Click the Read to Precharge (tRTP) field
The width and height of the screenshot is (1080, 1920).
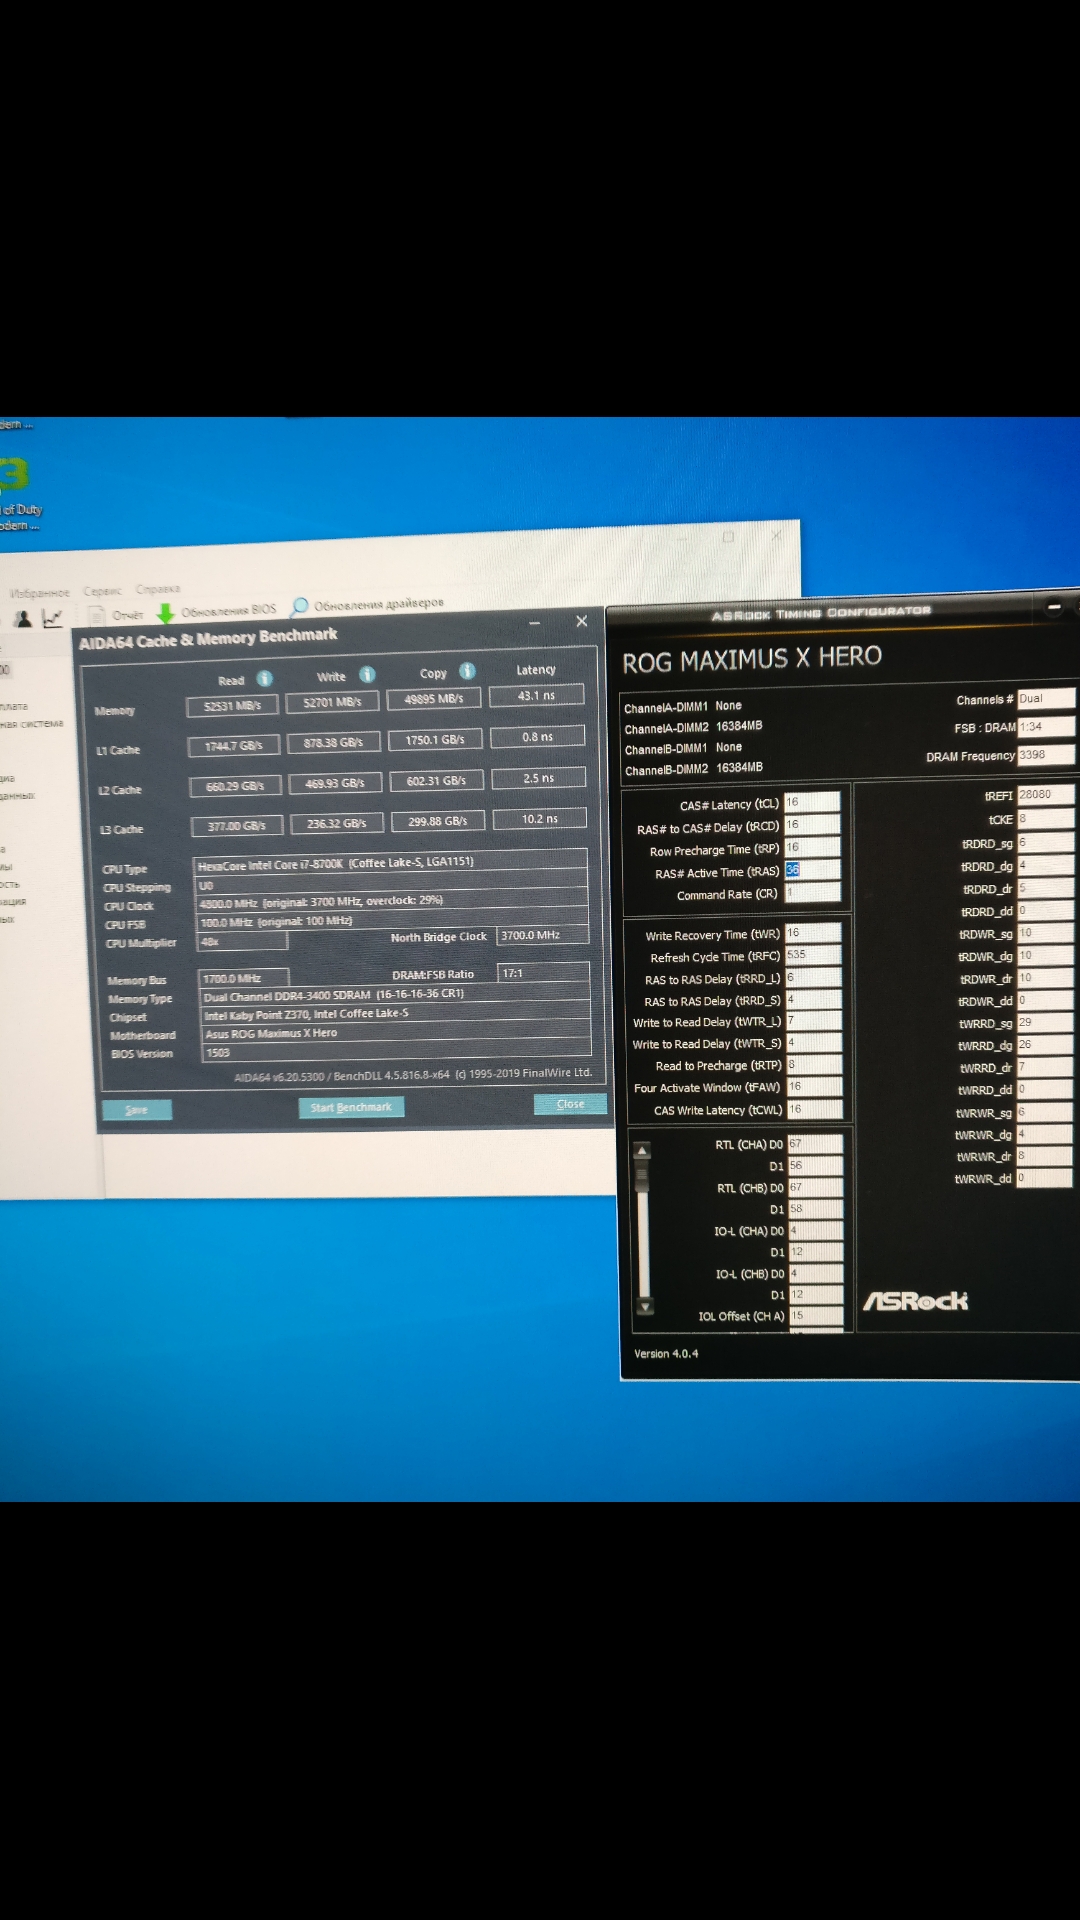(x=814, y=1065)
